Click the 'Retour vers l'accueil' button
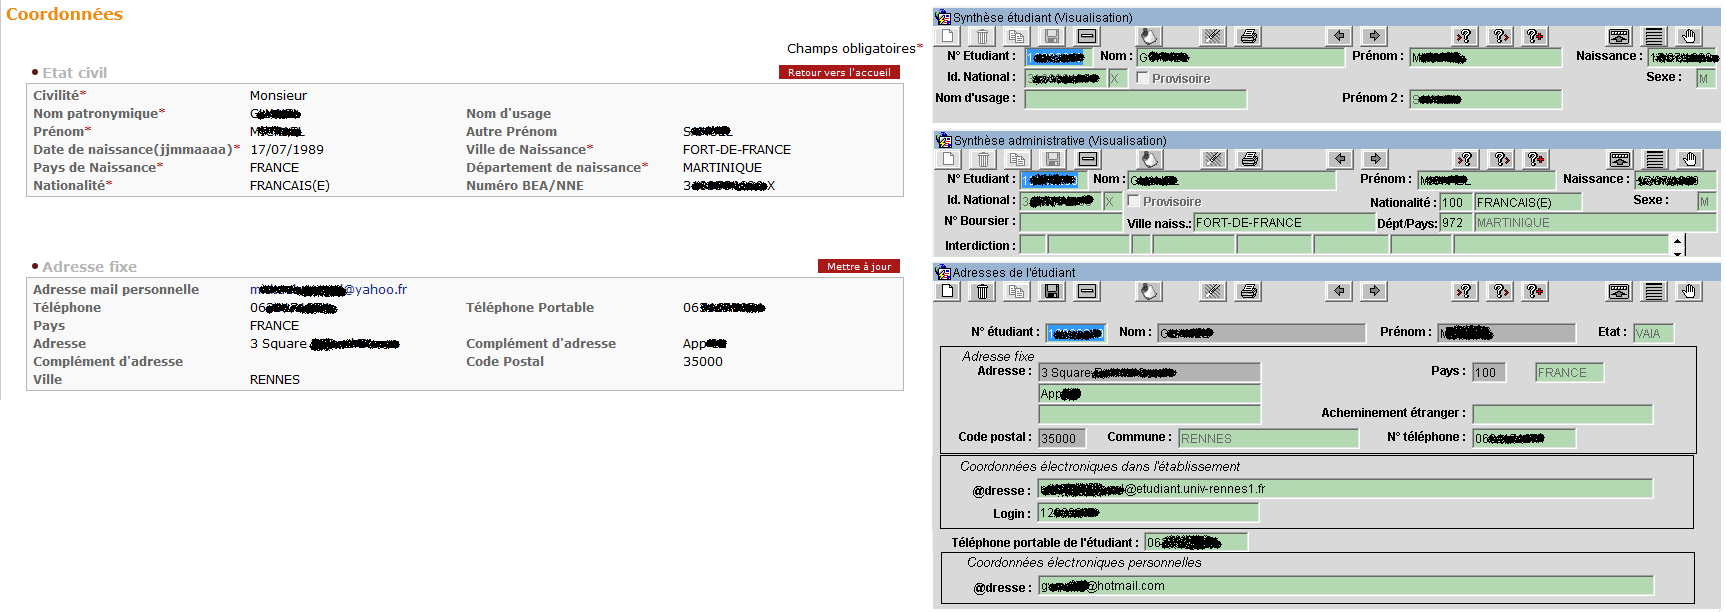The image size is (1726, 612). click(839, 72)
